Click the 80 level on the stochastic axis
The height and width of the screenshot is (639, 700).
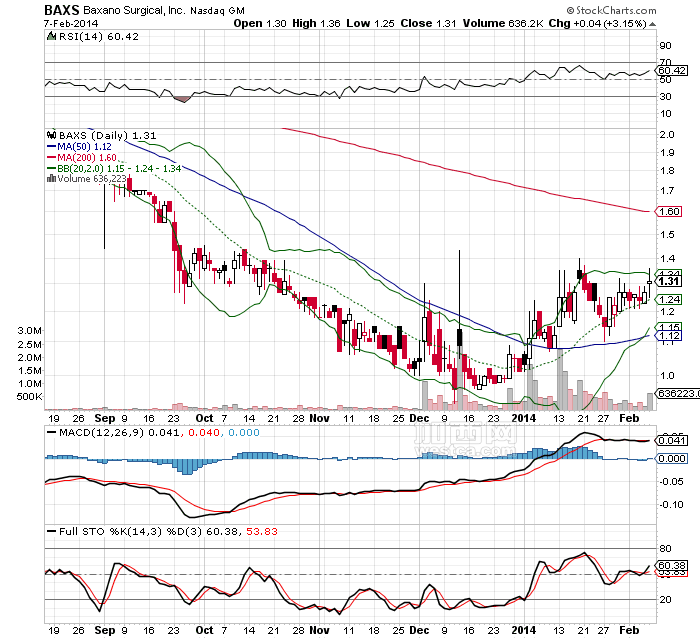coord(665,548)
